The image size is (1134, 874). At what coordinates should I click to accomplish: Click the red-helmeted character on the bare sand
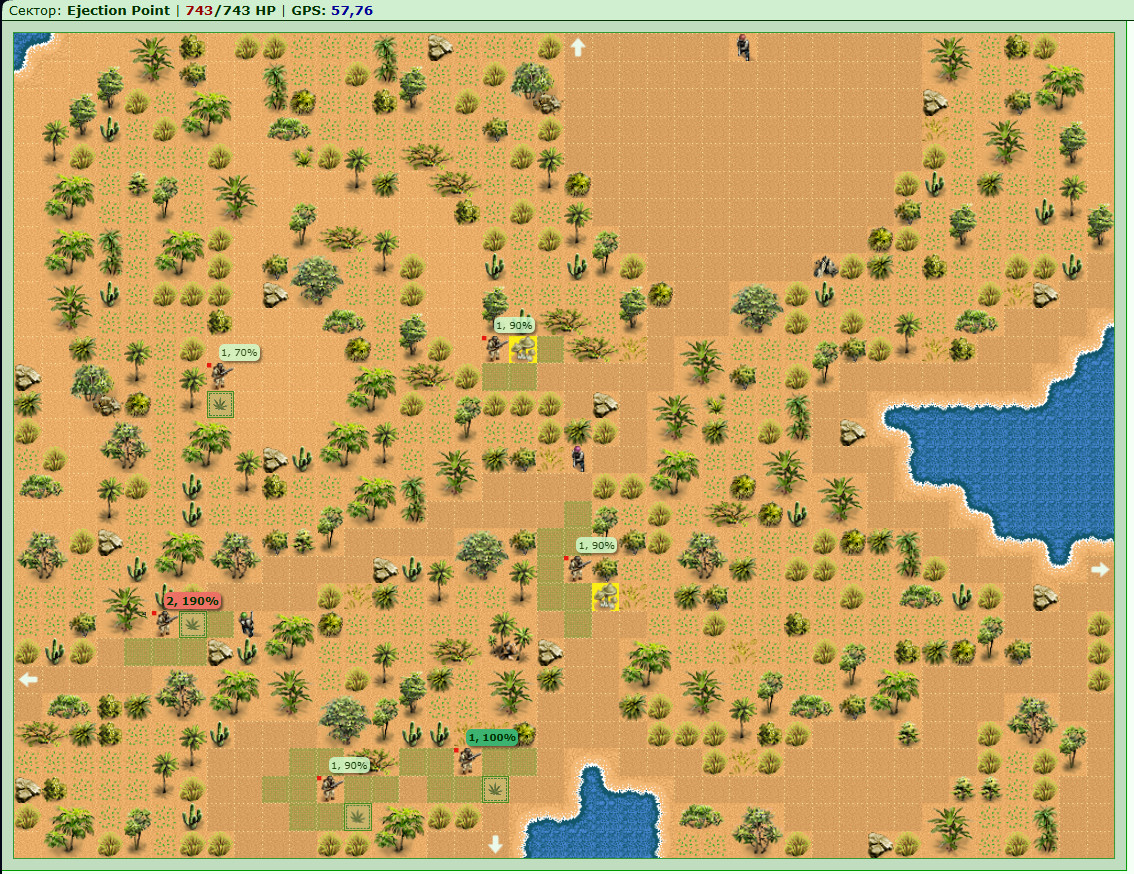743,47
